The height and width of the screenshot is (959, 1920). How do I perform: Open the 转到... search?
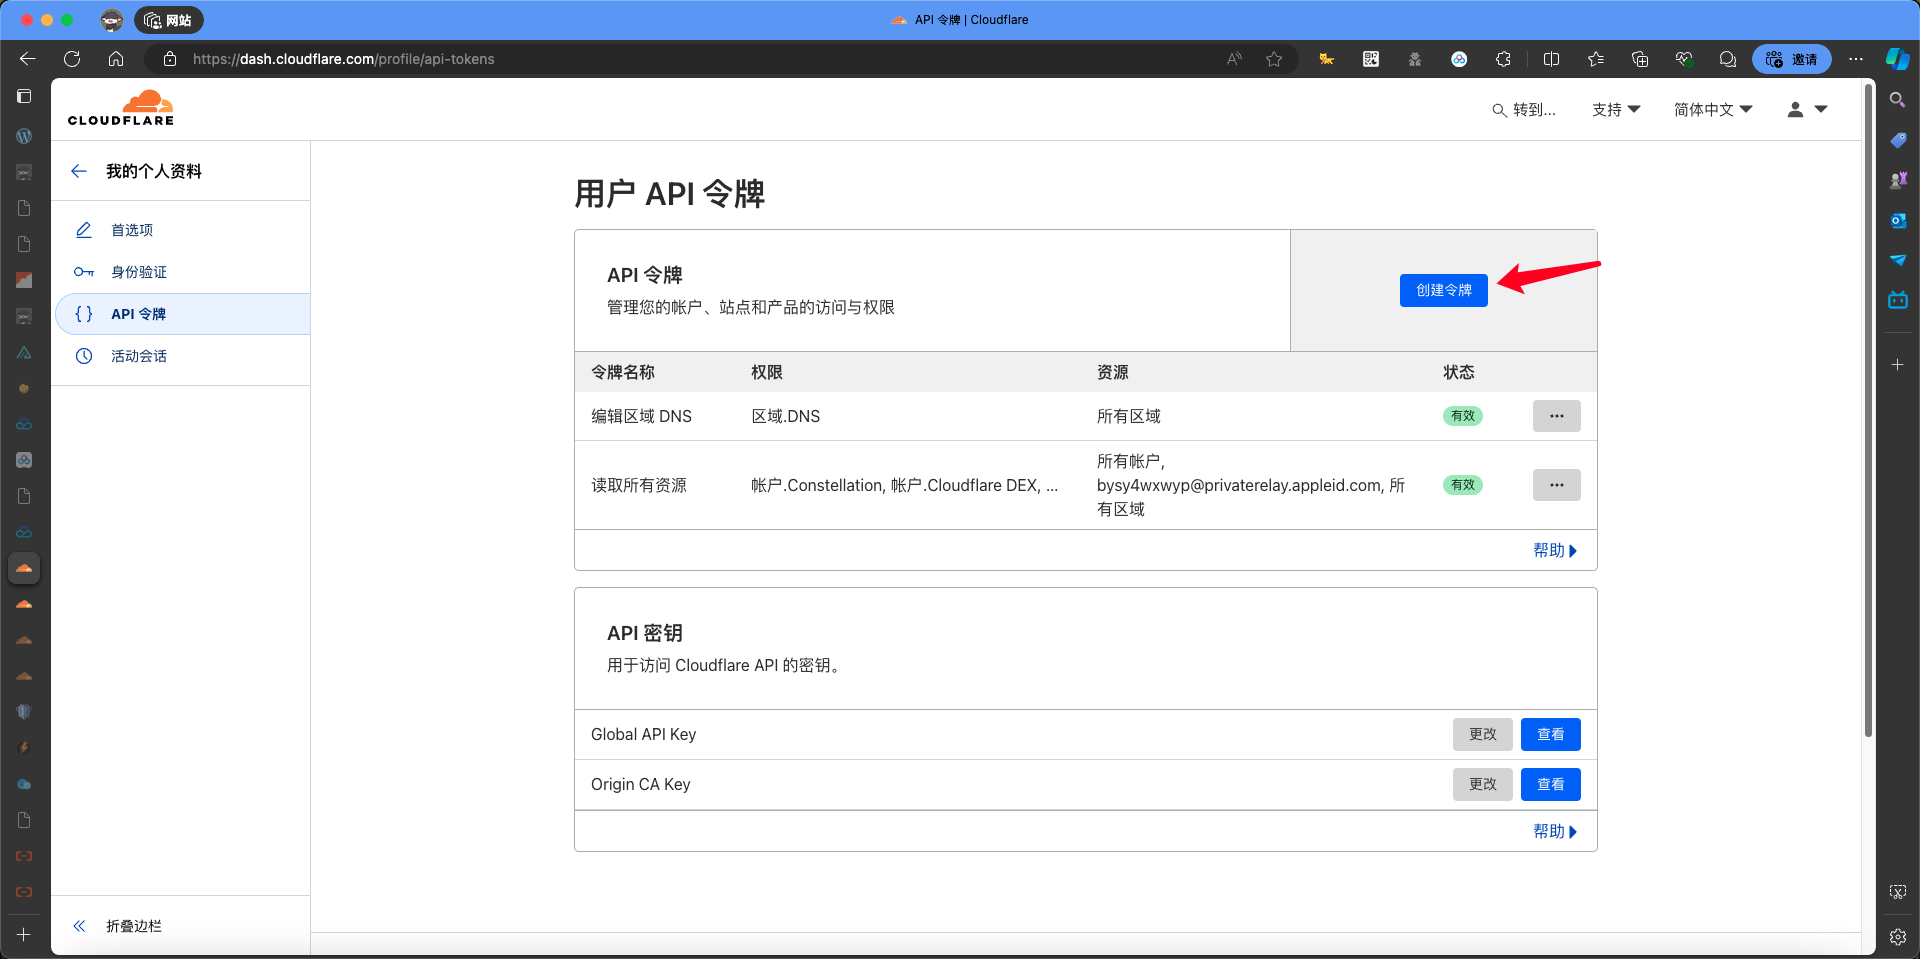pyautogui.click(x=1524, y=110)
